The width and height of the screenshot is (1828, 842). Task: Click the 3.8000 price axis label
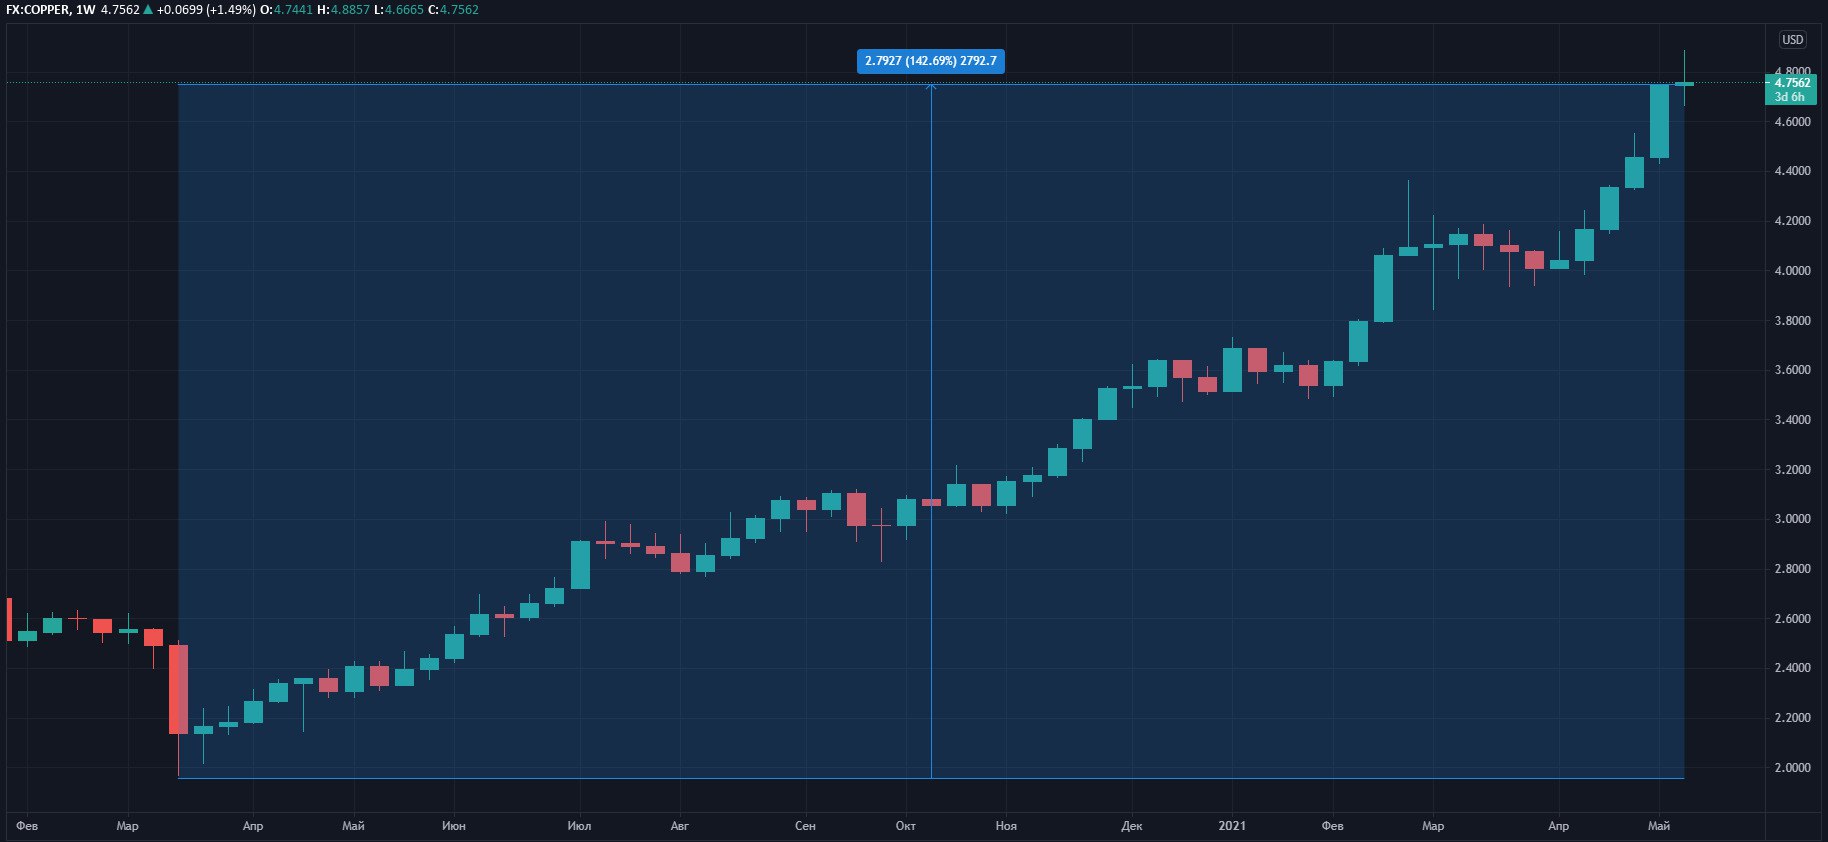tap(1791, 321)
